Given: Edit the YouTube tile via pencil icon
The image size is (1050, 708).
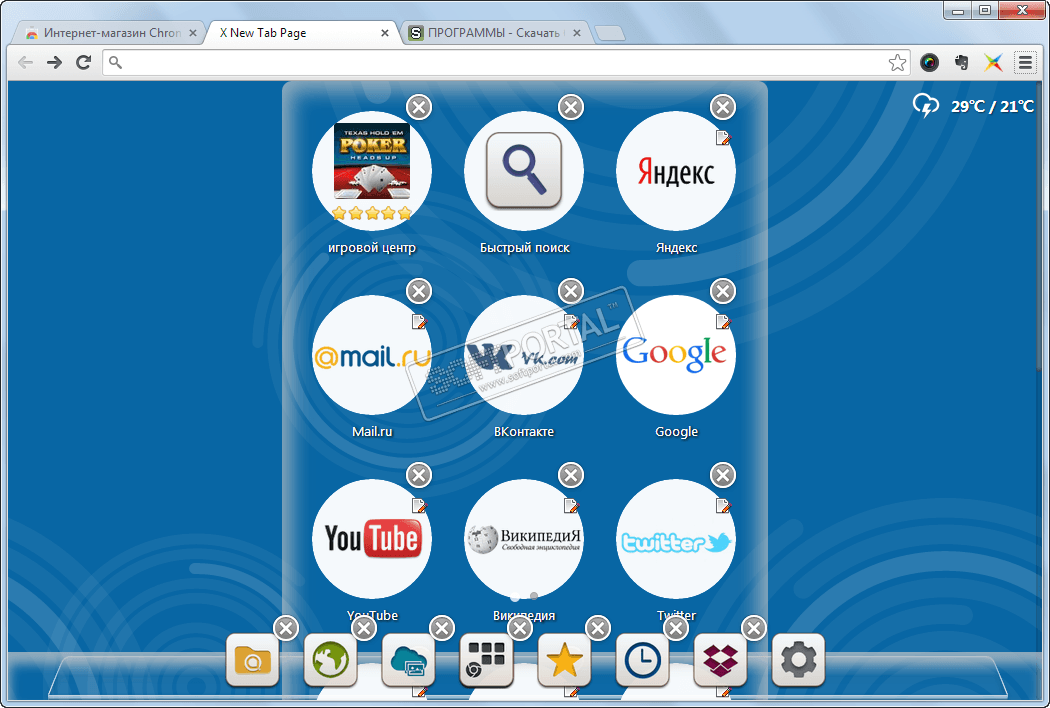Looking at the screenshot, I should 419,506.
